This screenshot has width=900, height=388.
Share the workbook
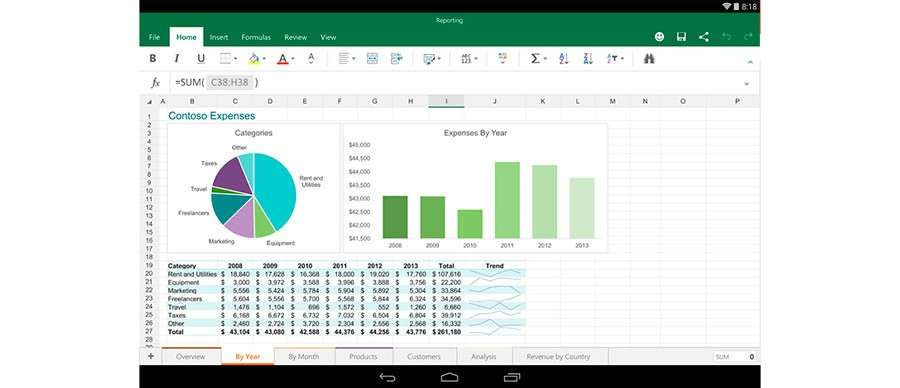704,37
